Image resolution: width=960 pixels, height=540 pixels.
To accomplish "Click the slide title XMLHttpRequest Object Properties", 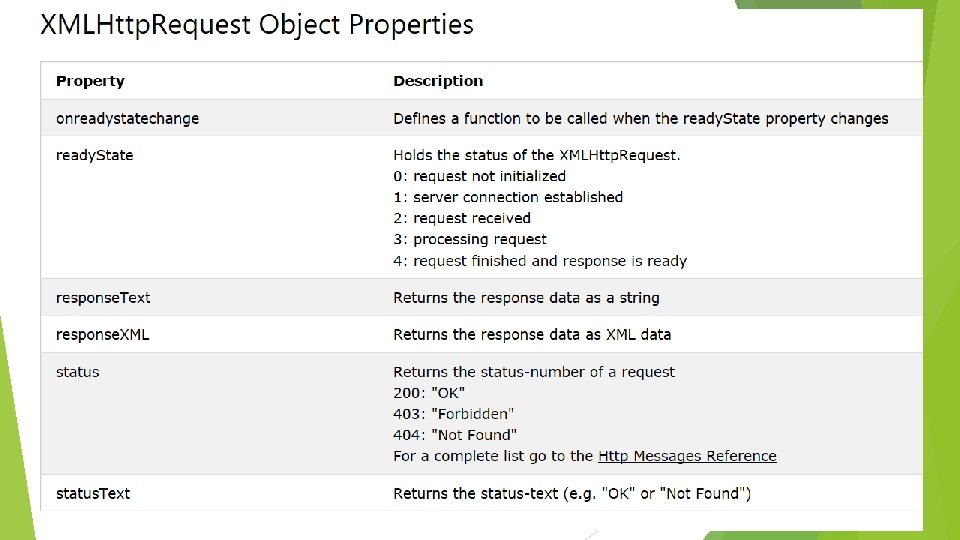I will [x=257, y=26].
